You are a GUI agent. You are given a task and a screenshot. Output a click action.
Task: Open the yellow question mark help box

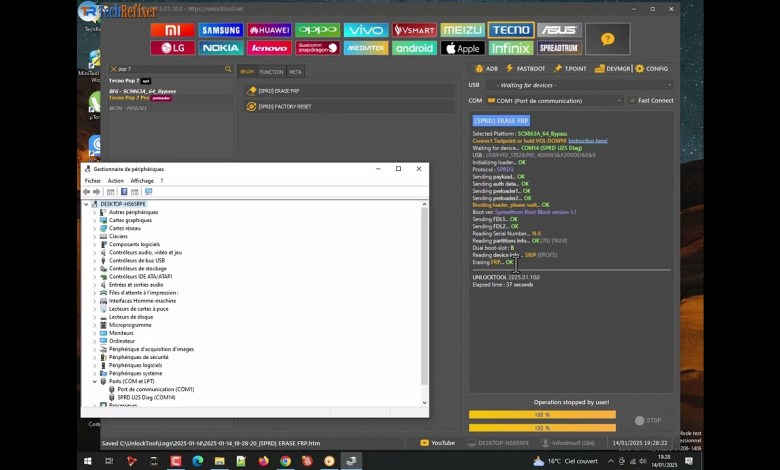point(607,39)
